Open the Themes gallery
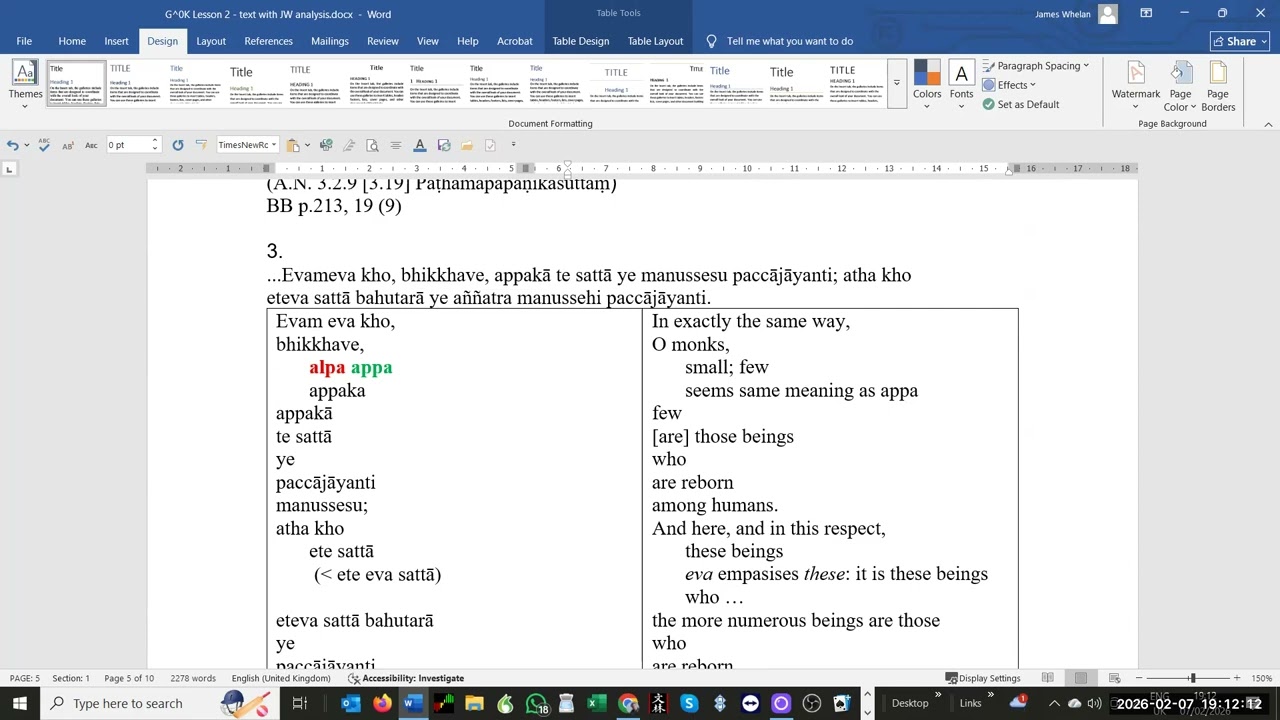Image resolution: width=1280 pixels, height=720 pixels. (25, 84)
